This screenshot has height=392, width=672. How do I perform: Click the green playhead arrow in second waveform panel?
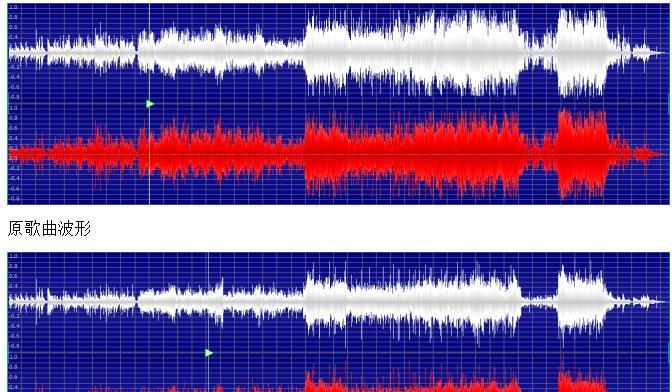point(209,353)
